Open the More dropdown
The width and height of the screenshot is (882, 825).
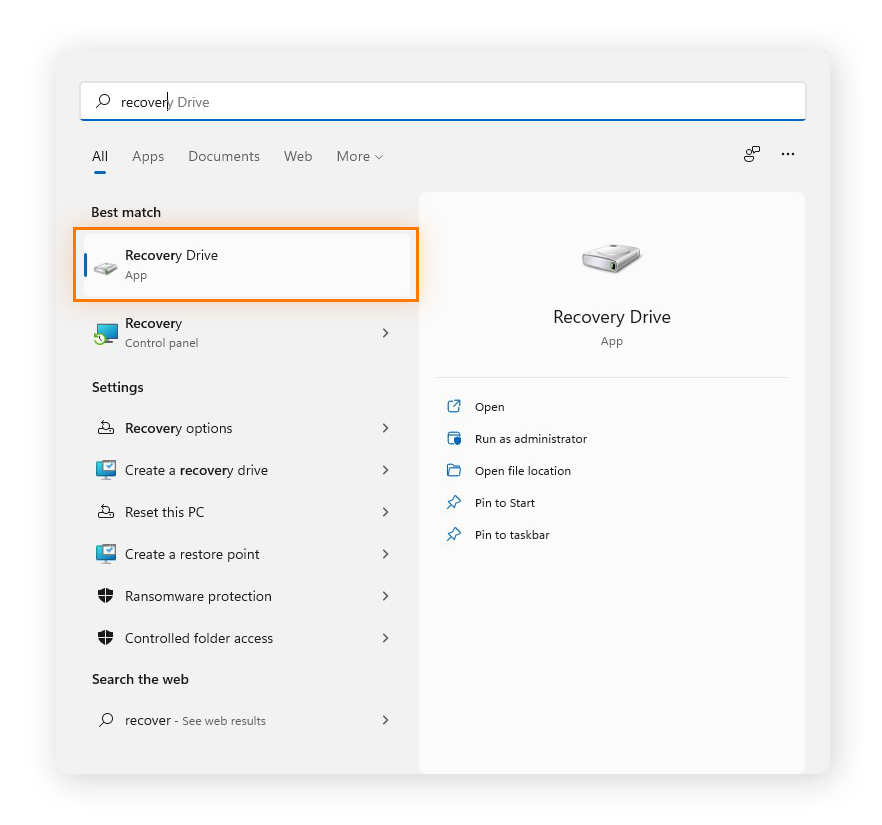[359, 156]
